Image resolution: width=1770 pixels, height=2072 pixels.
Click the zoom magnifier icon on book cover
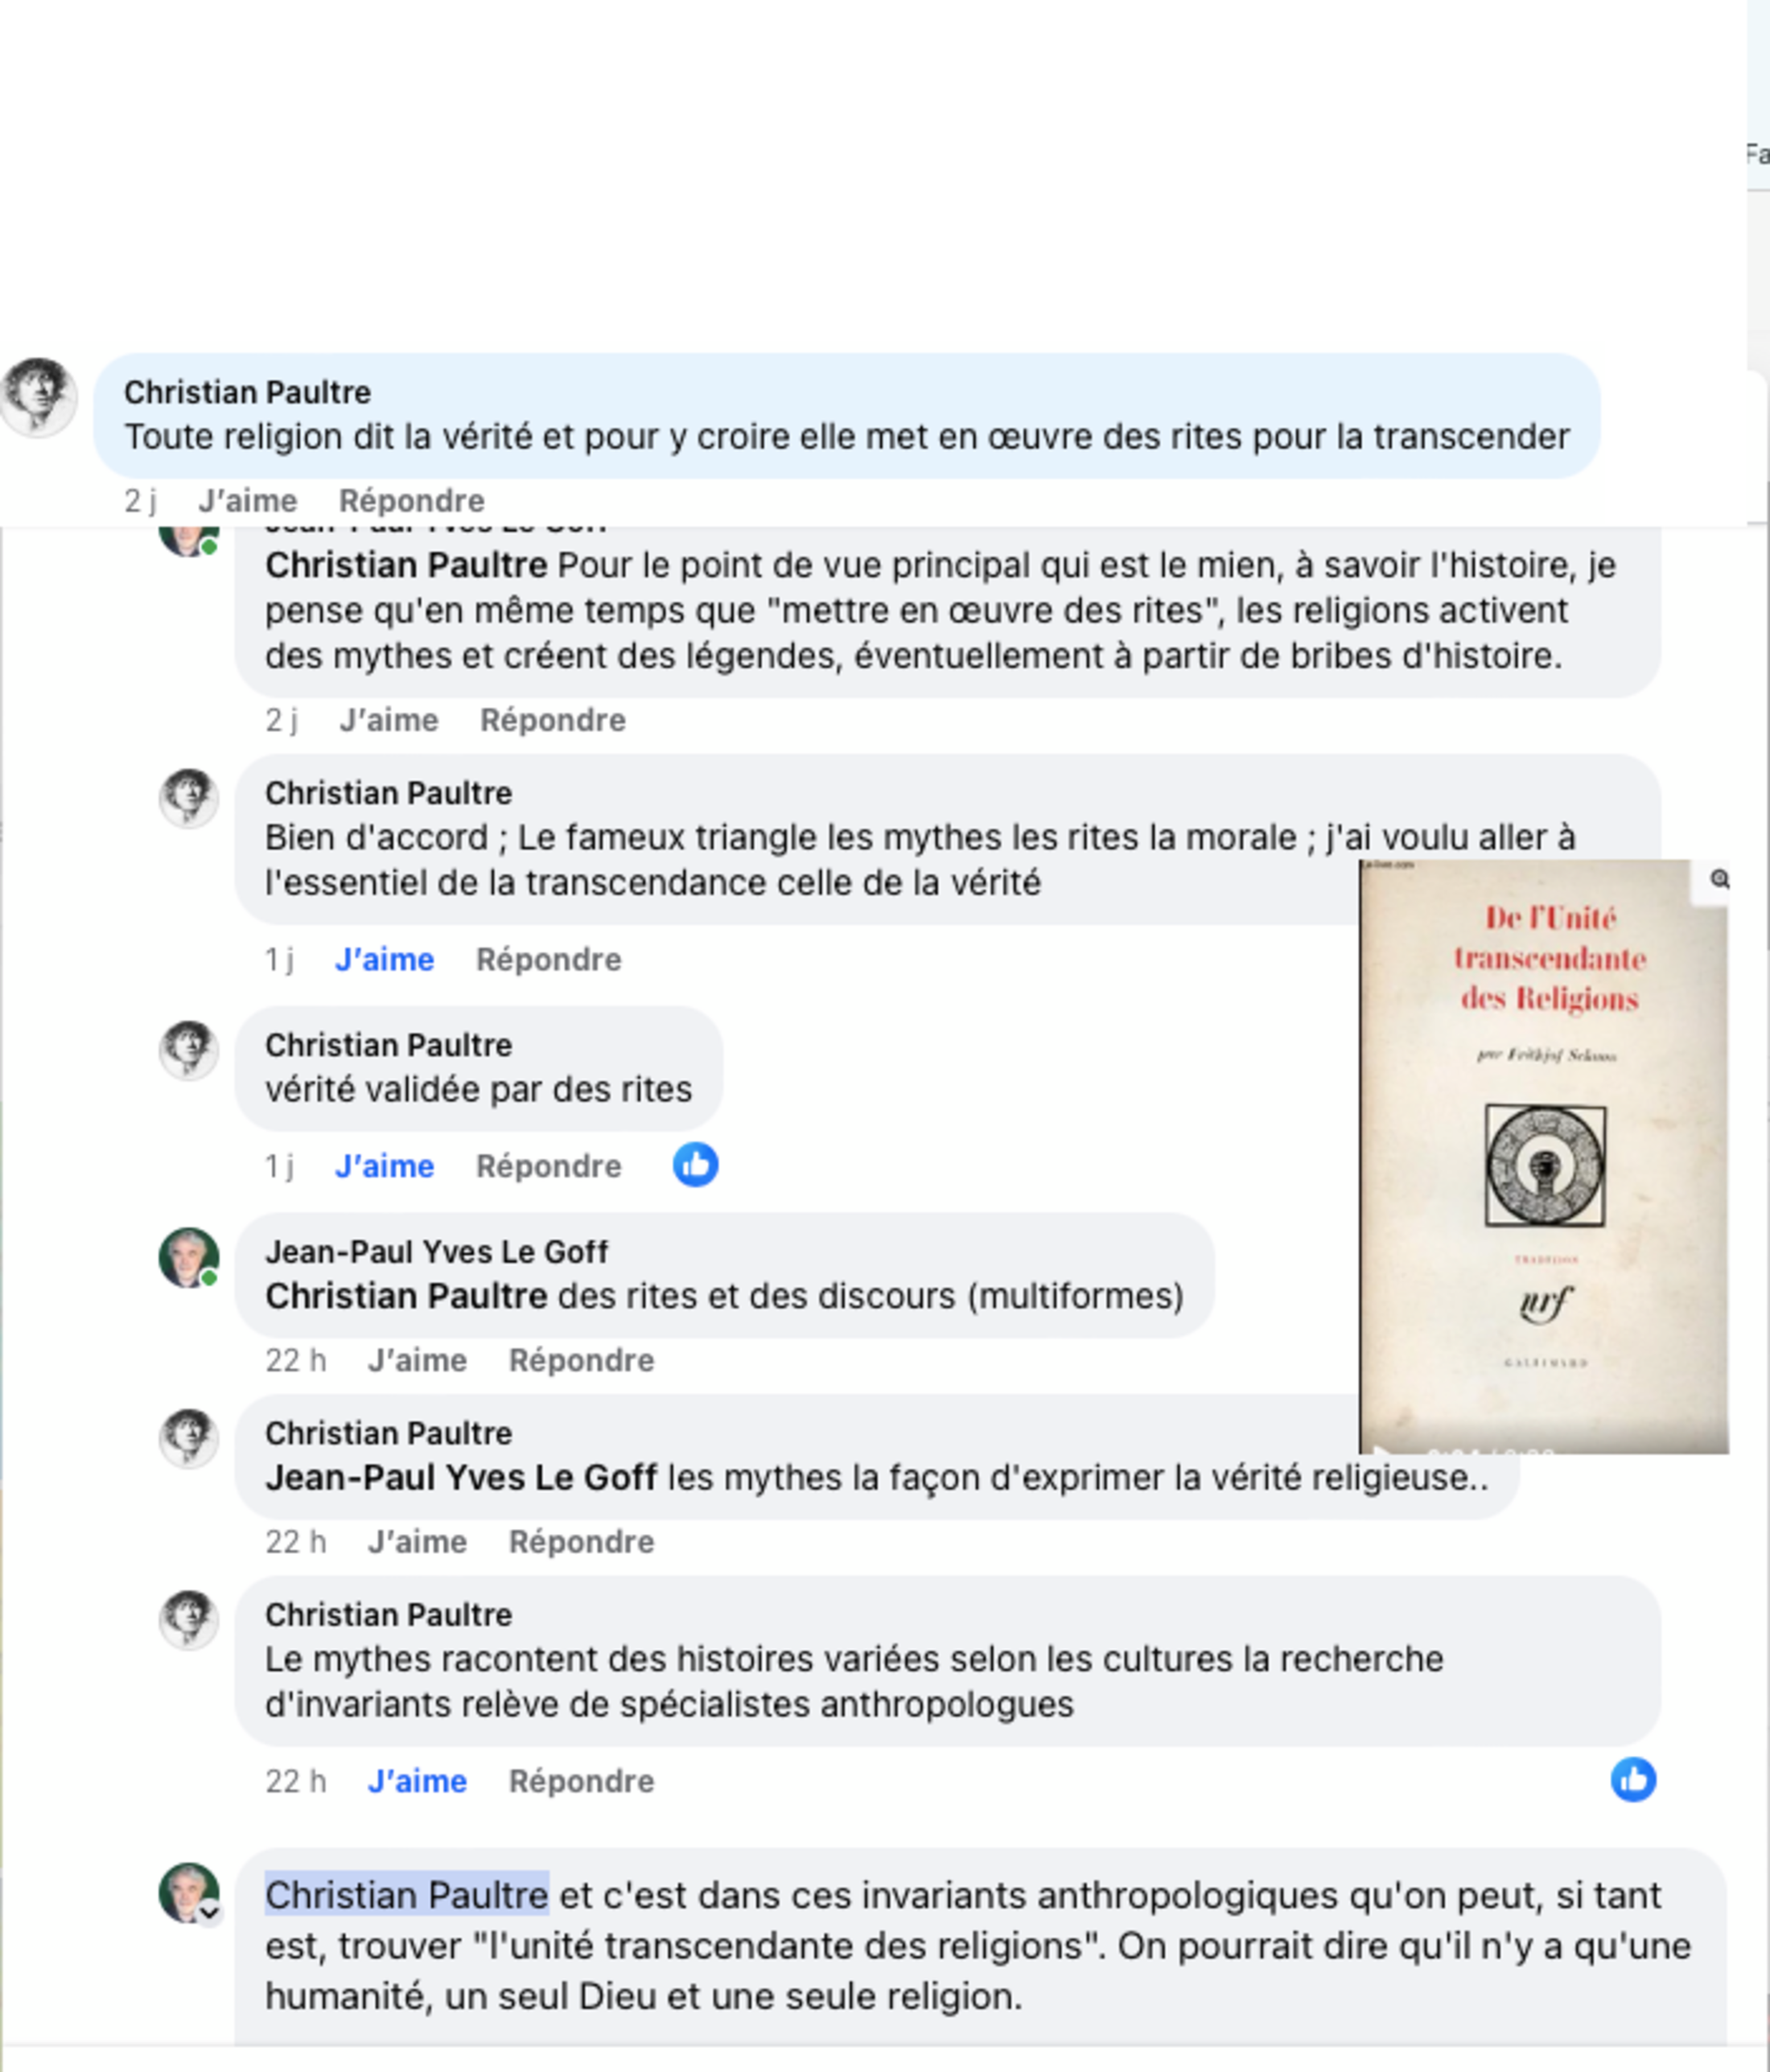click(x=1719, y=879)
